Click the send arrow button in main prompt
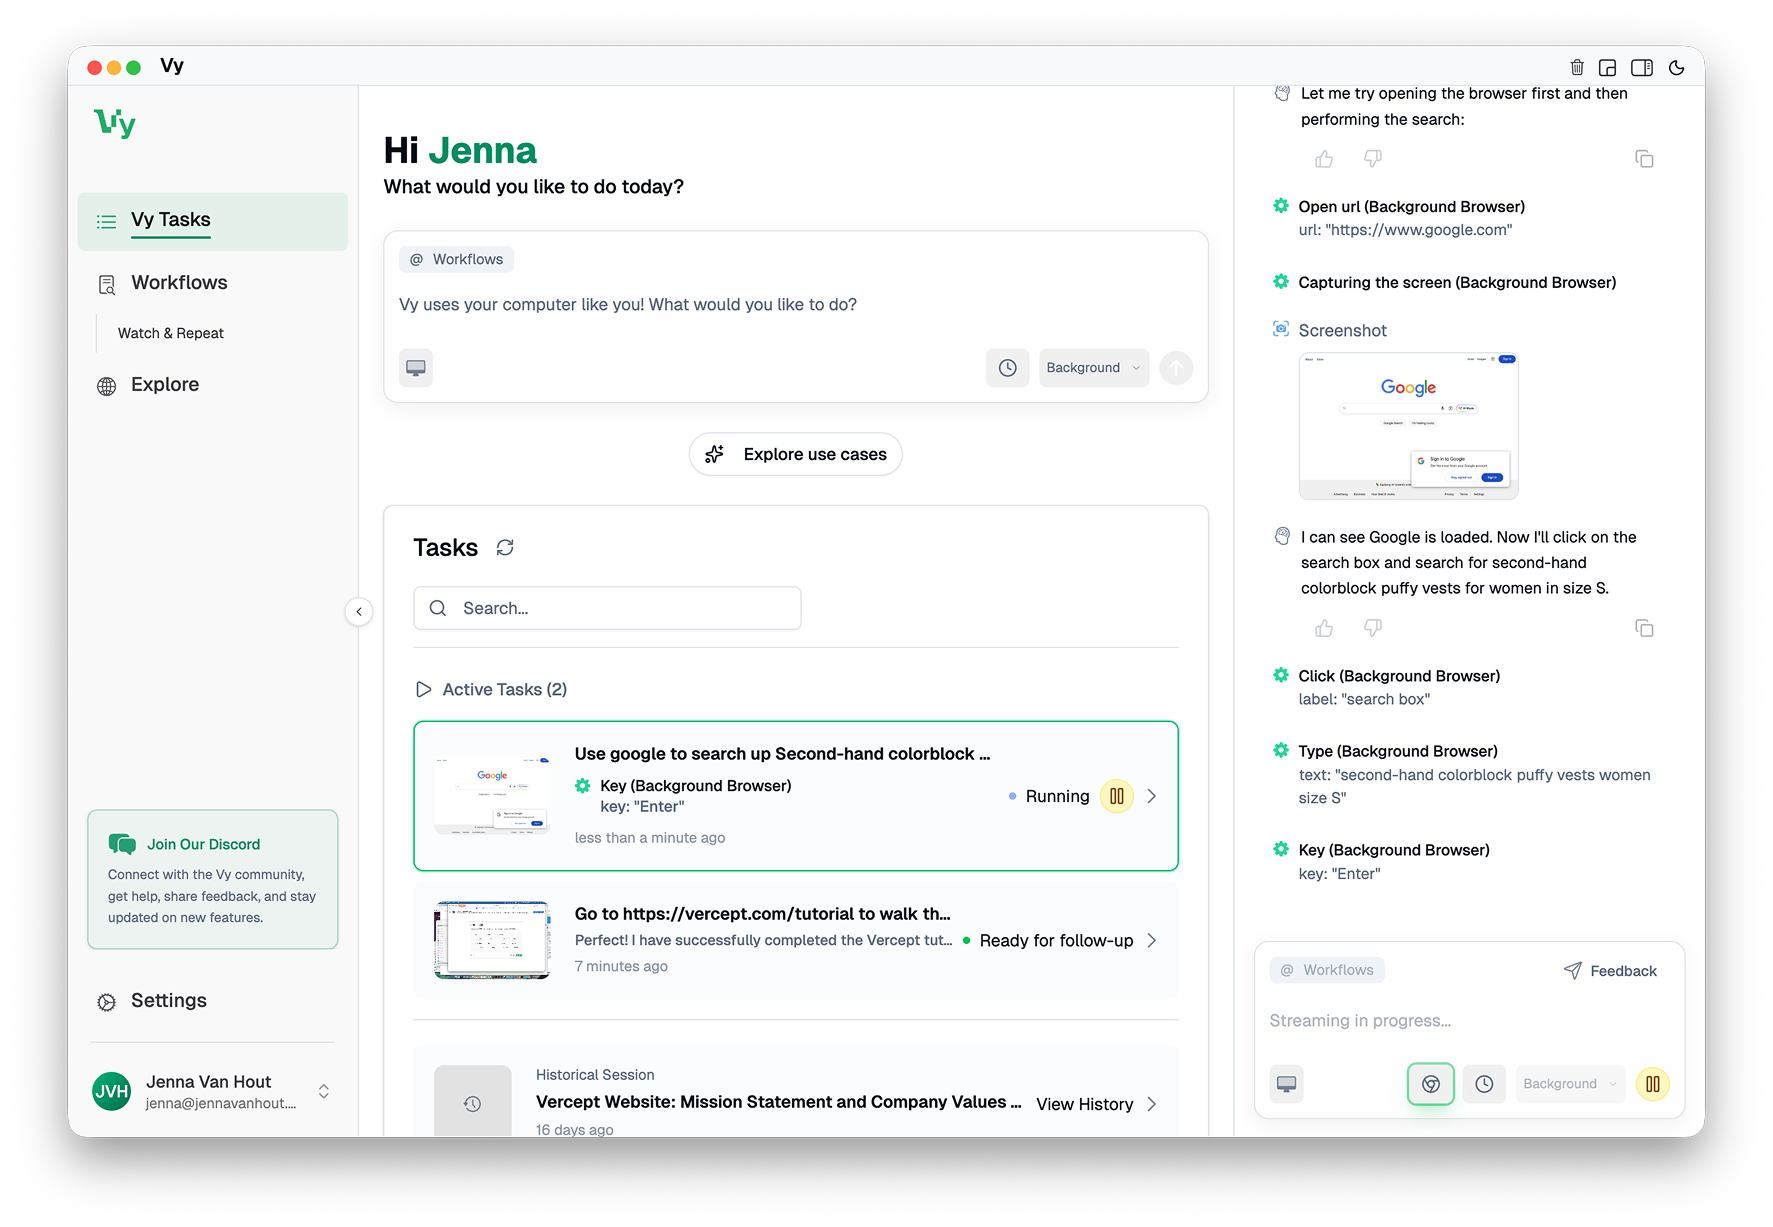The height and width of the screenshot is (1227, 1773). pos(1176,368)
